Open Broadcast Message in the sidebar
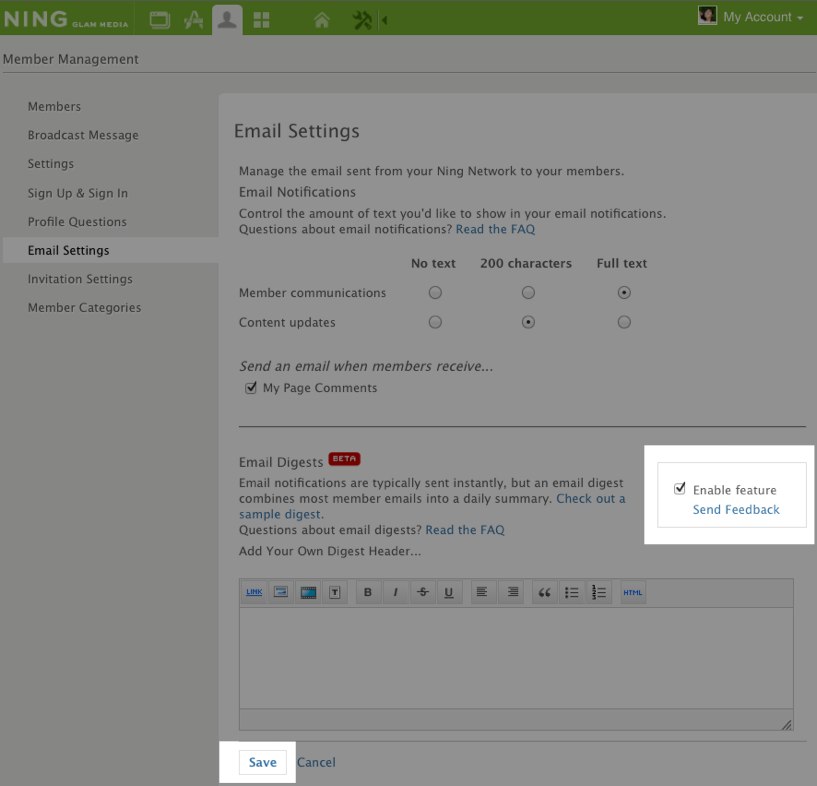This screenshot has height=786, width=817. [x=83, y=135]
